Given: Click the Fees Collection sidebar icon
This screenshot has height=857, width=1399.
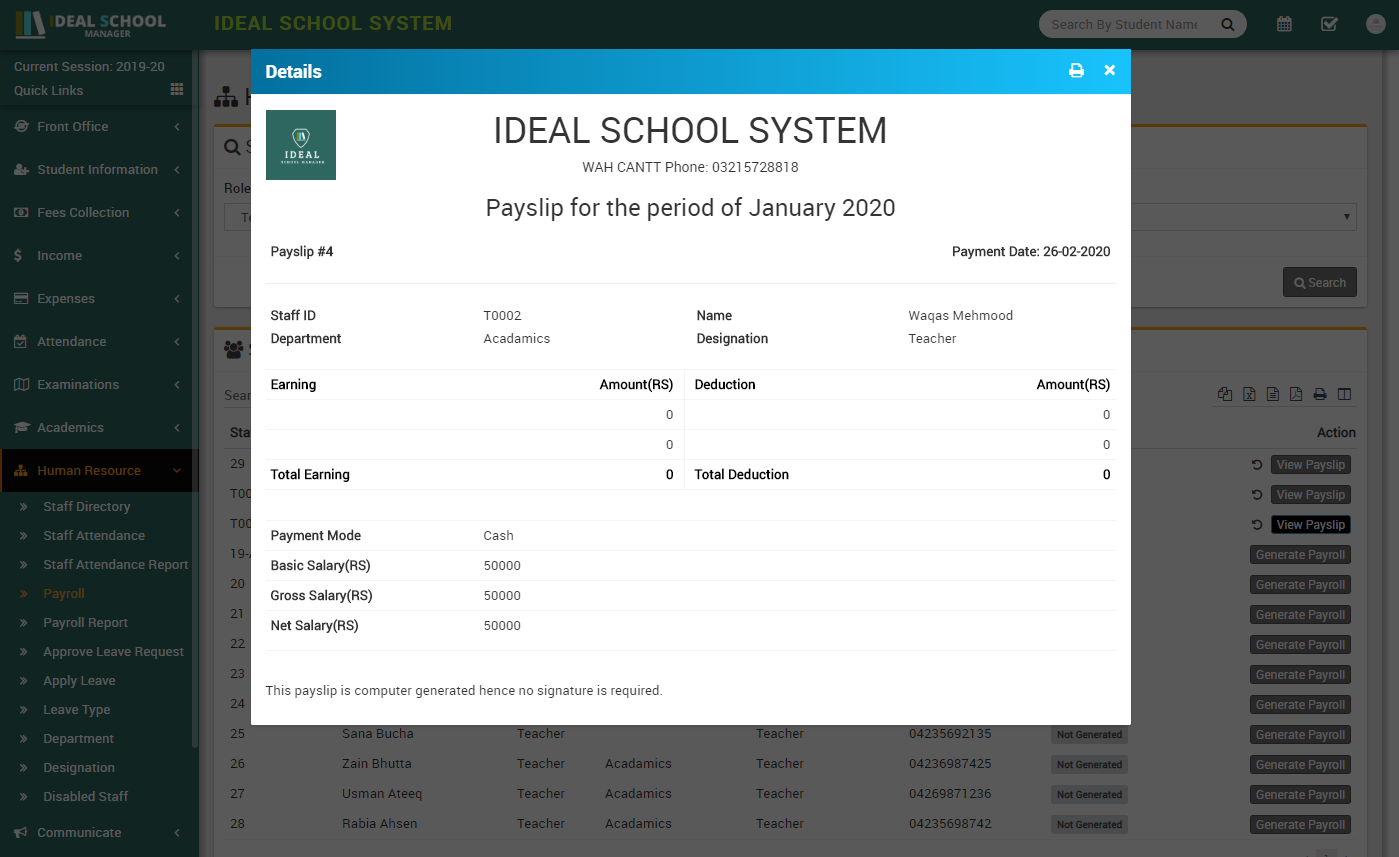Looking at the screenshot, I should tap(21, 213).
